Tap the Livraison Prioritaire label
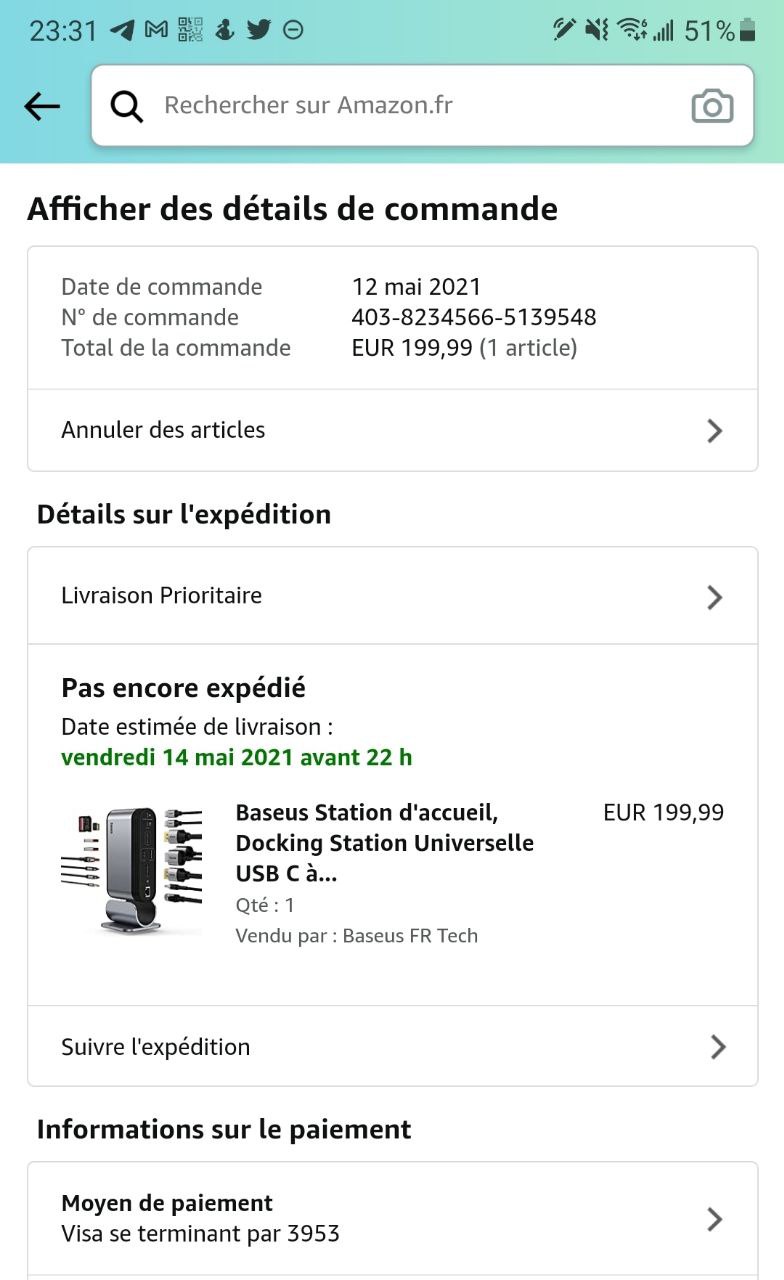Screen dimensions: 784x1280 coord(162,596)
